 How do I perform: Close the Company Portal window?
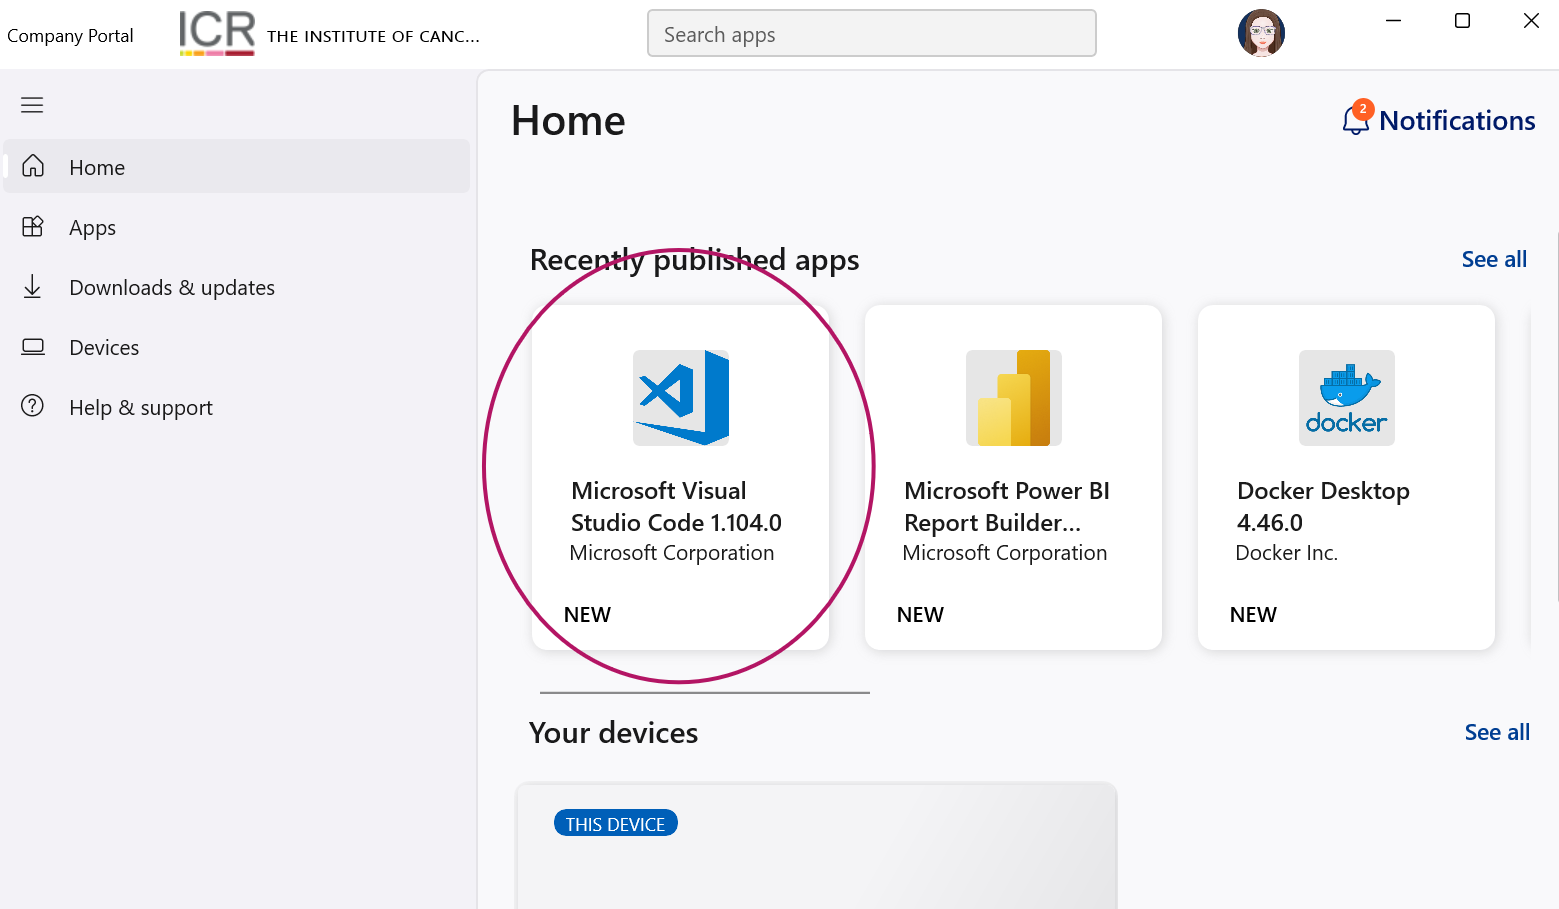tap(1531, 20)
